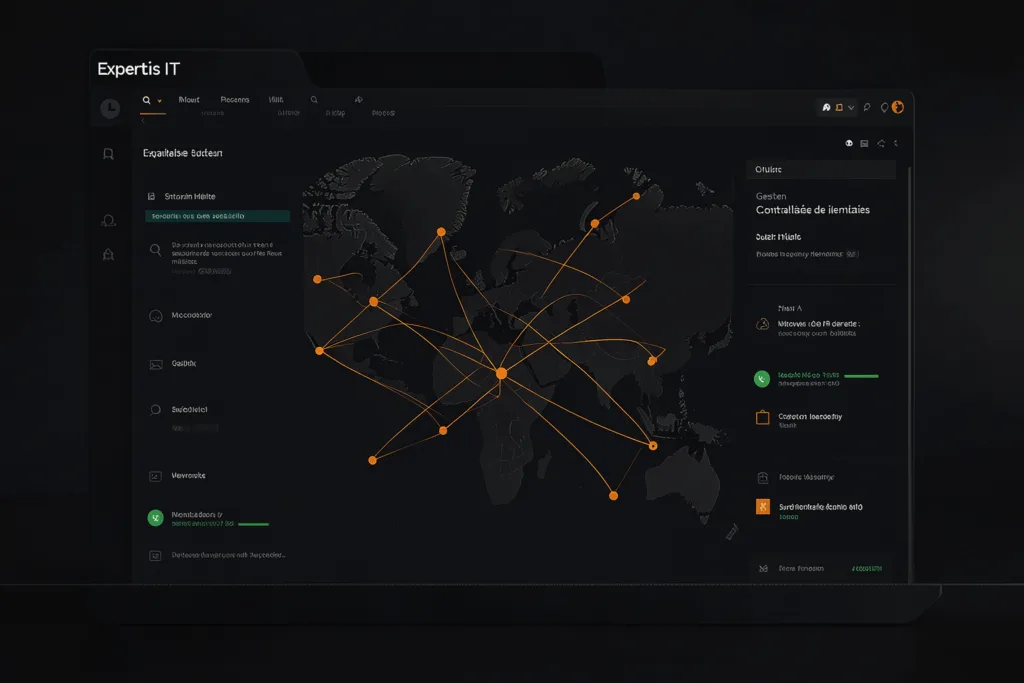This screenshot has width=1024, height=683.
Task: Select the large central orange hub node on the map
Action: click(x=502, y=373)
